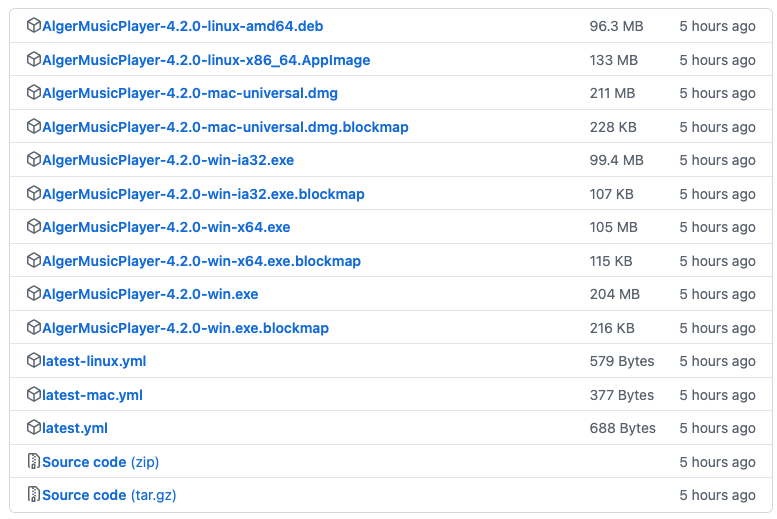This screenshot has height=519, width=777.
Task: Click timestamp in the Source code (zip) row
Action: click(718, 462)
